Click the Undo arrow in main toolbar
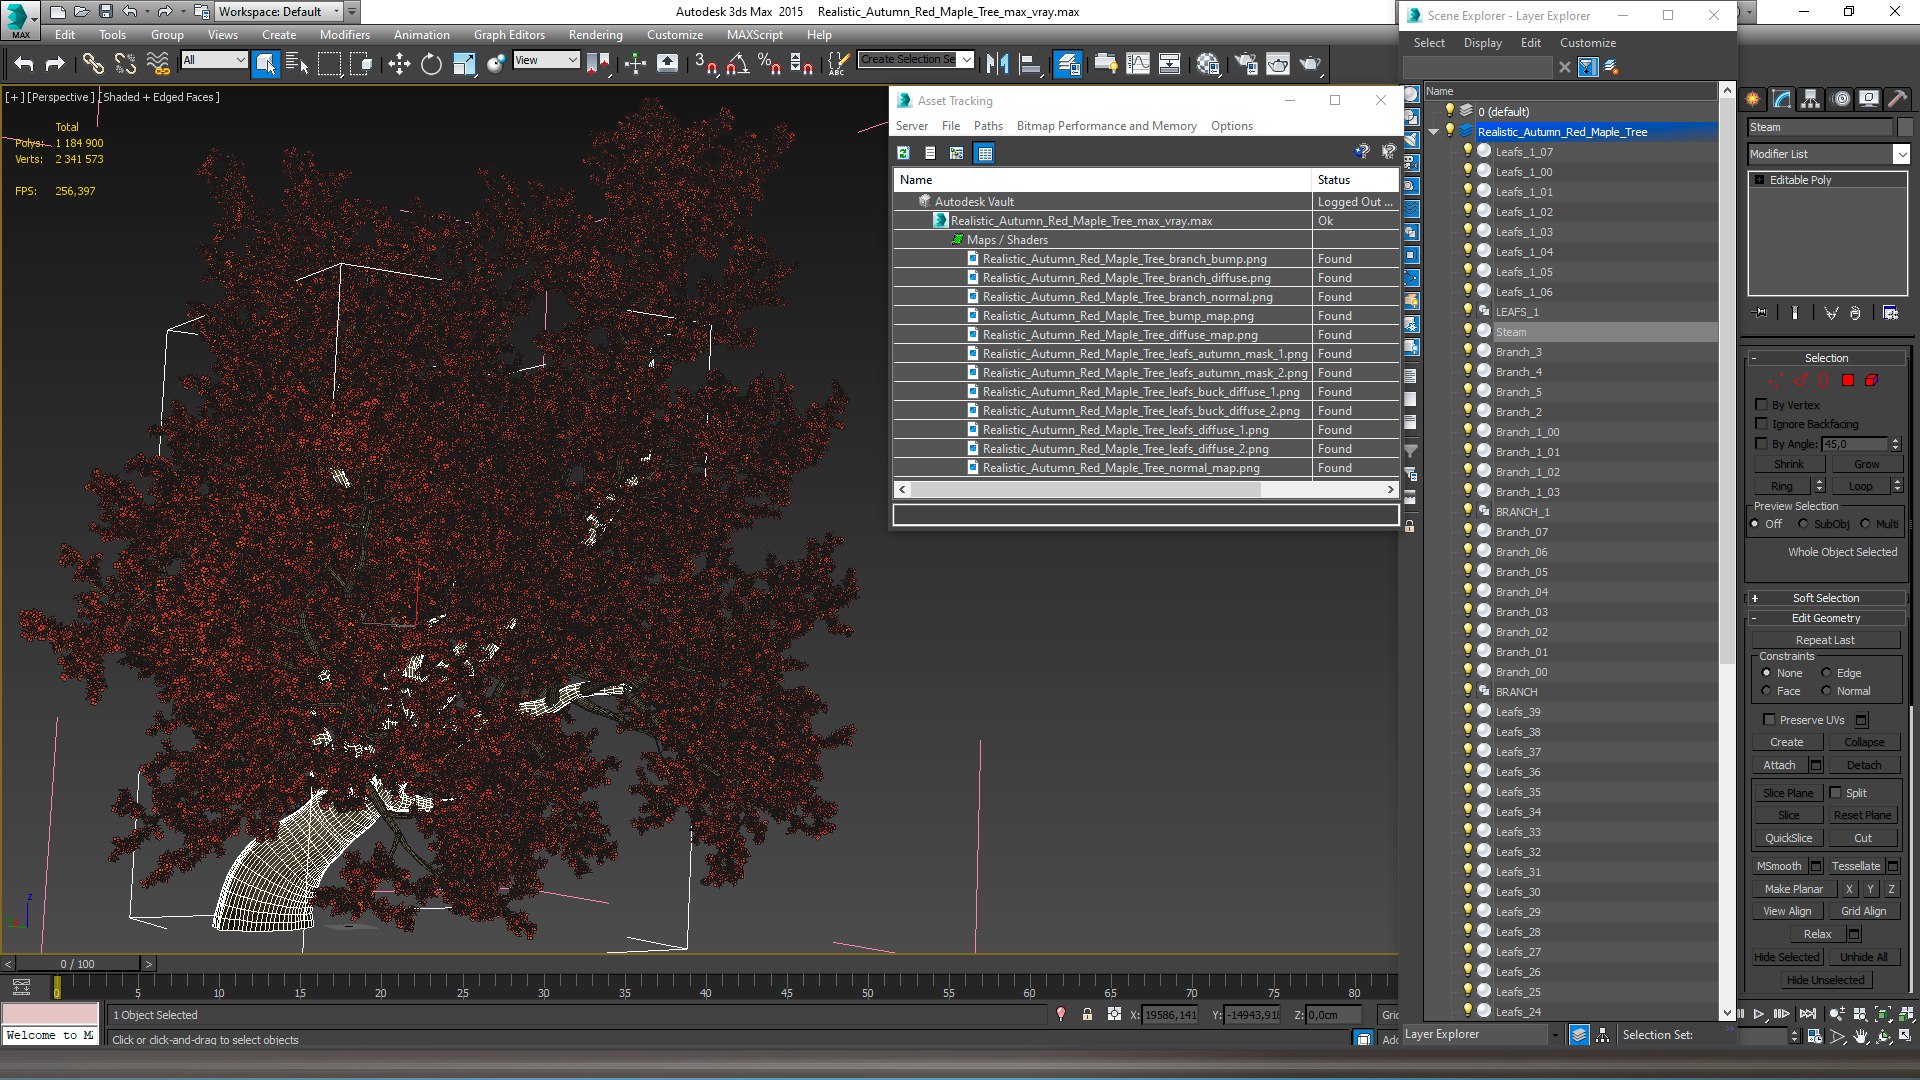1920x1080 pixels. [24, 64]
